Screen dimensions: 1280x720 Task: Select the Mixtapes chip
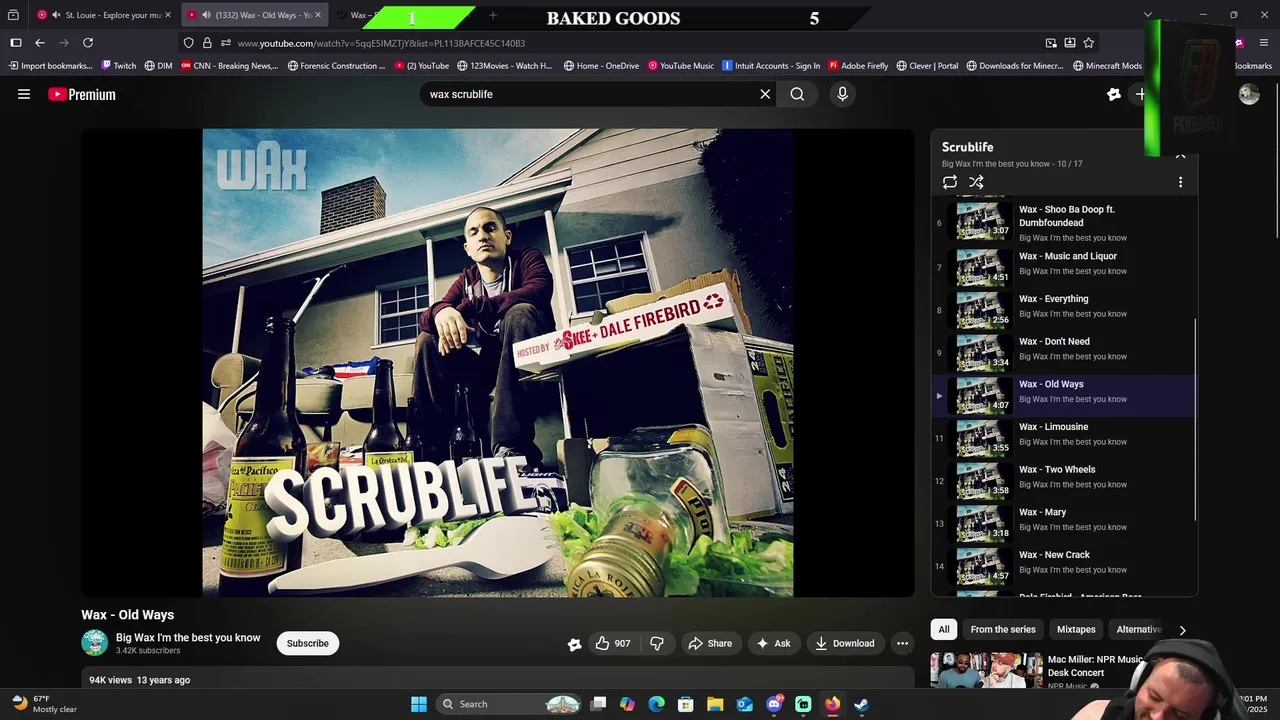pos(1076,629)
